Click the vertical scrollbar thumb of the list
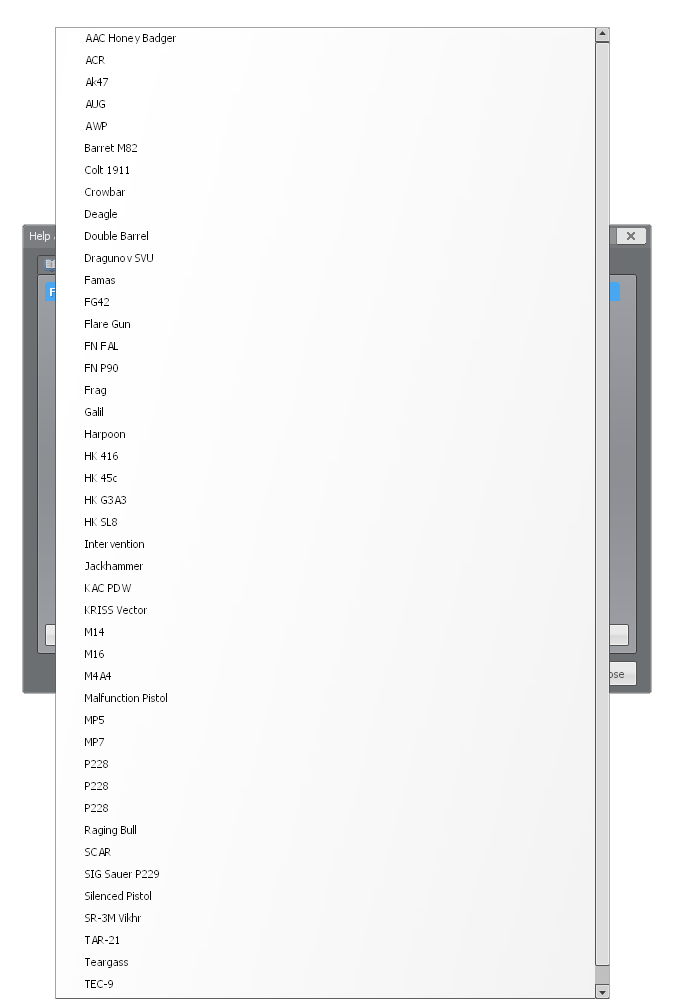Viewport: 680px width, 999px height. pyautogui.click(x=602, y=504)
